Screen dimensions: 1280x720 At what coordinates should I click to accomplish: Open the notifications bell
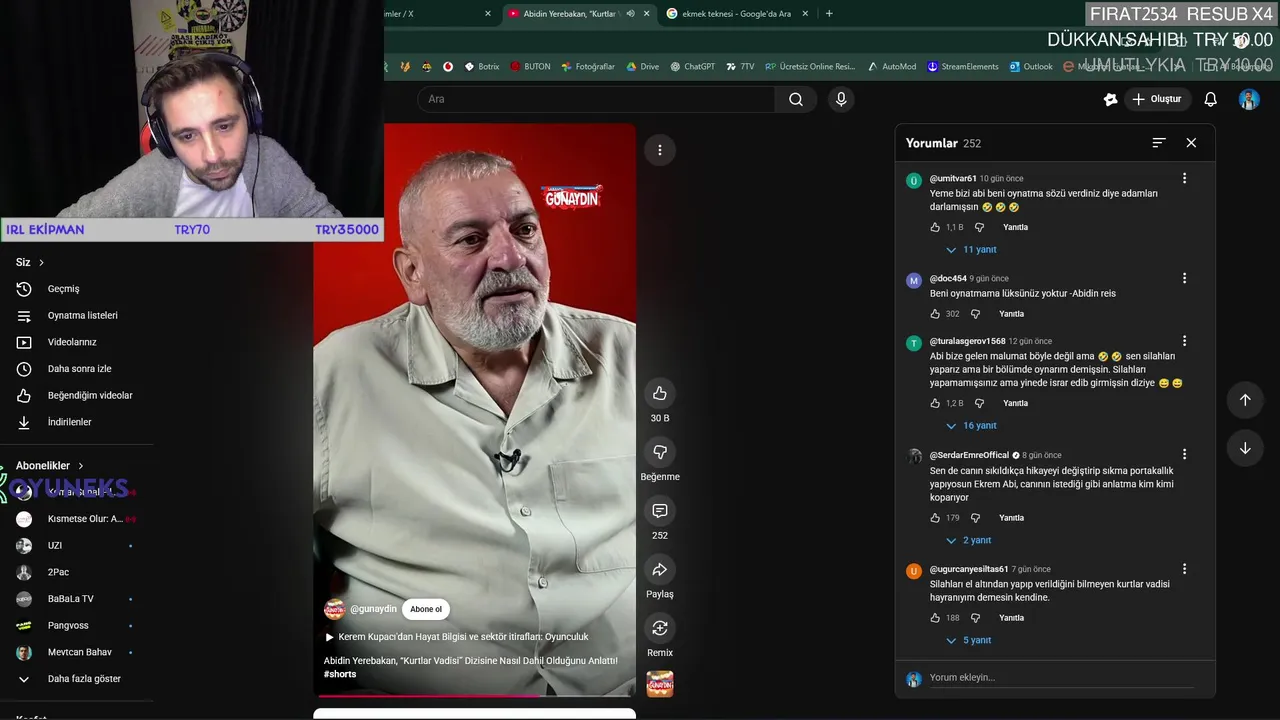coord(1210,99)
